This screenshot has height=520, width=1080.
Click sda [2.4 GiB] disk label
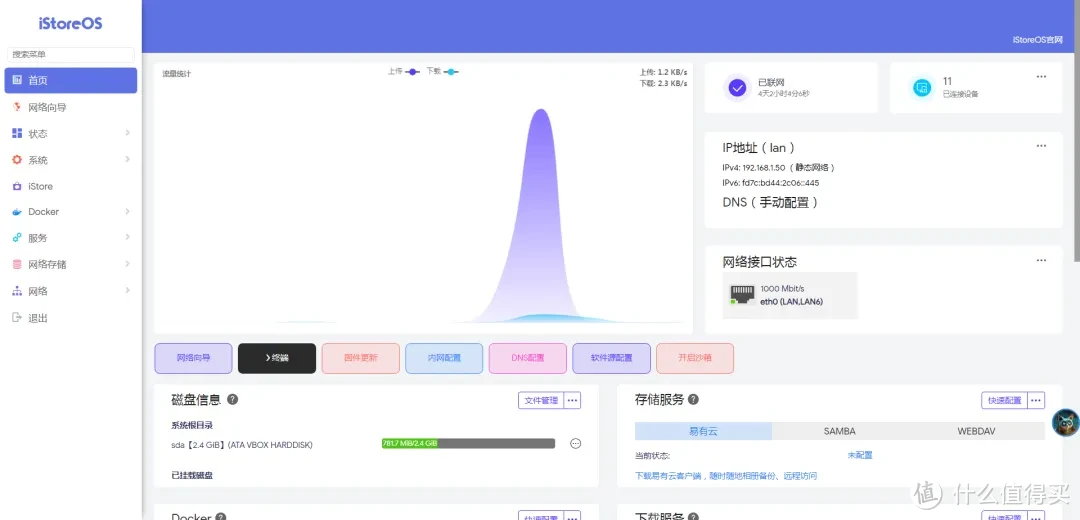pos(242,445)
